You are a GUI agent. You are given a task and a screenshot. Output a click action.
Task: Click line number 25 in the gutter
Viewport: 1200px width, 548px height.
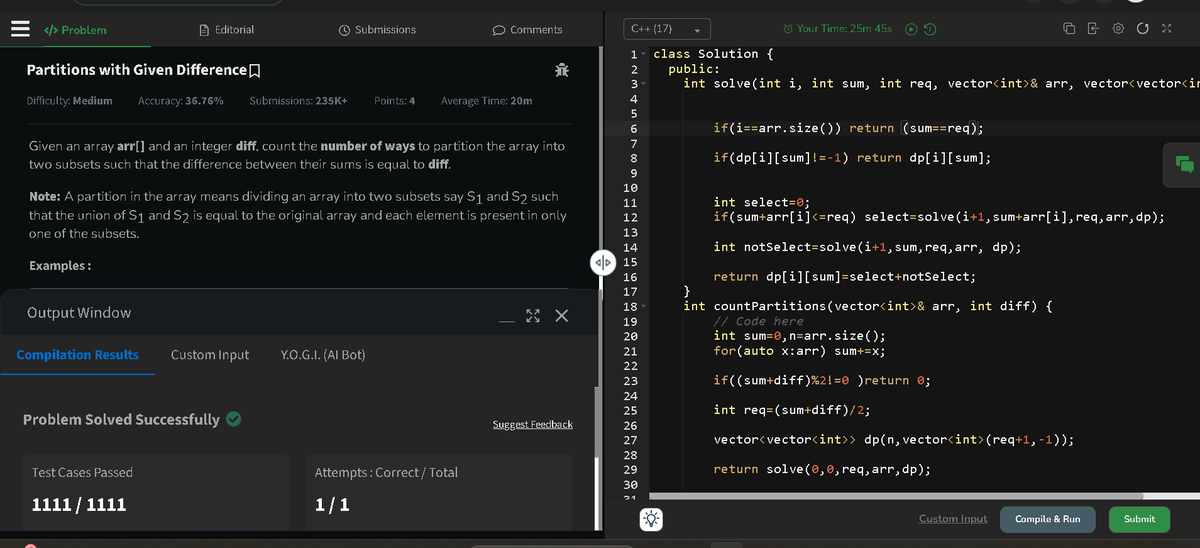pos(630,411)
